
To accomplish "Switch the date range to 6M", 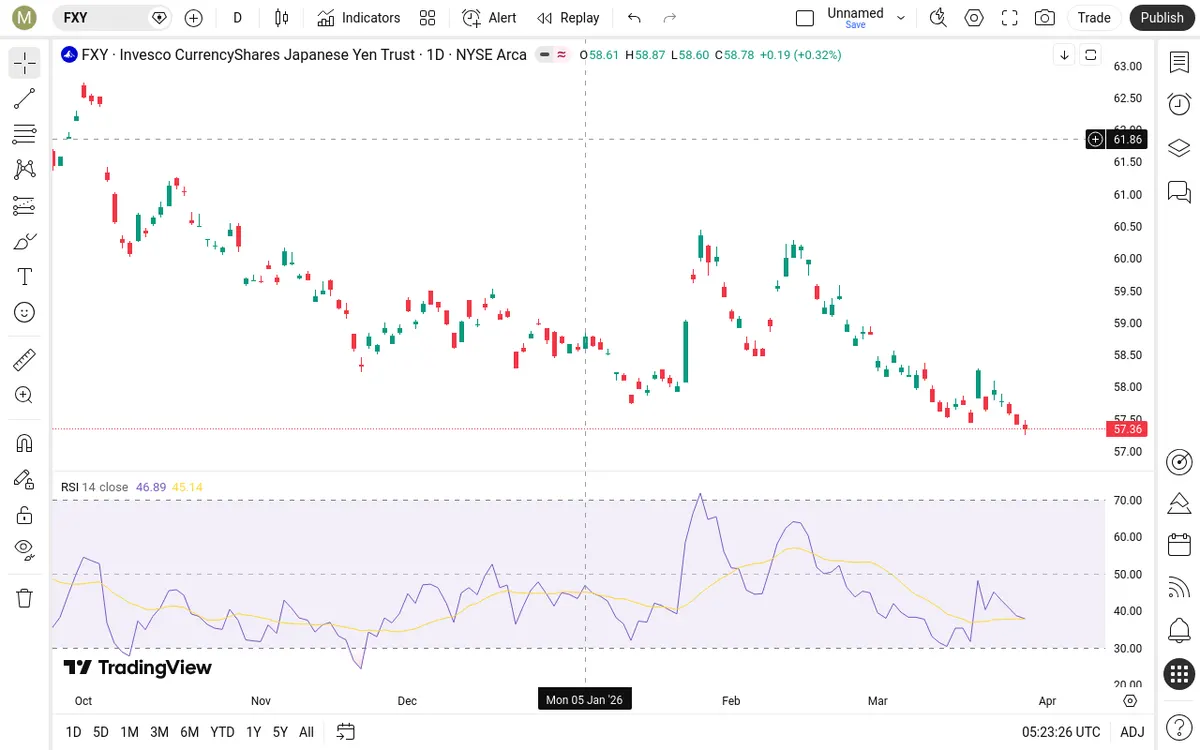I will [189, 732].
